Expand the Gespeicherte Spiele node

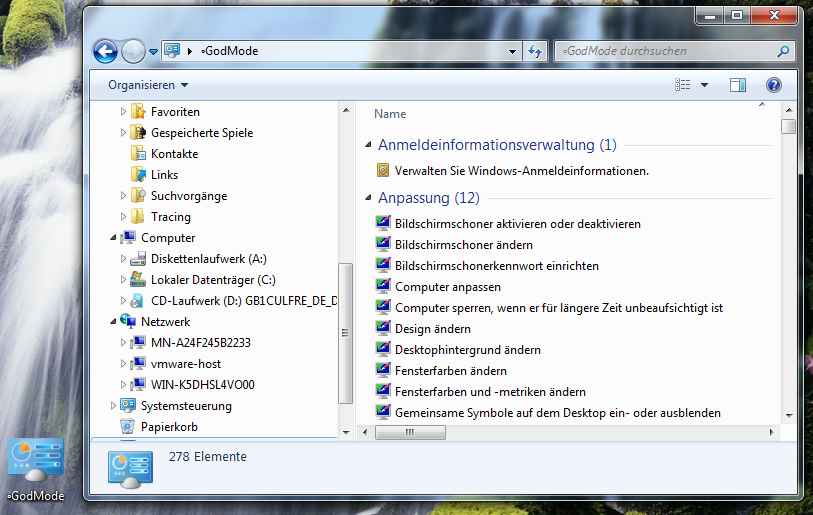click(x=123, y=132)
